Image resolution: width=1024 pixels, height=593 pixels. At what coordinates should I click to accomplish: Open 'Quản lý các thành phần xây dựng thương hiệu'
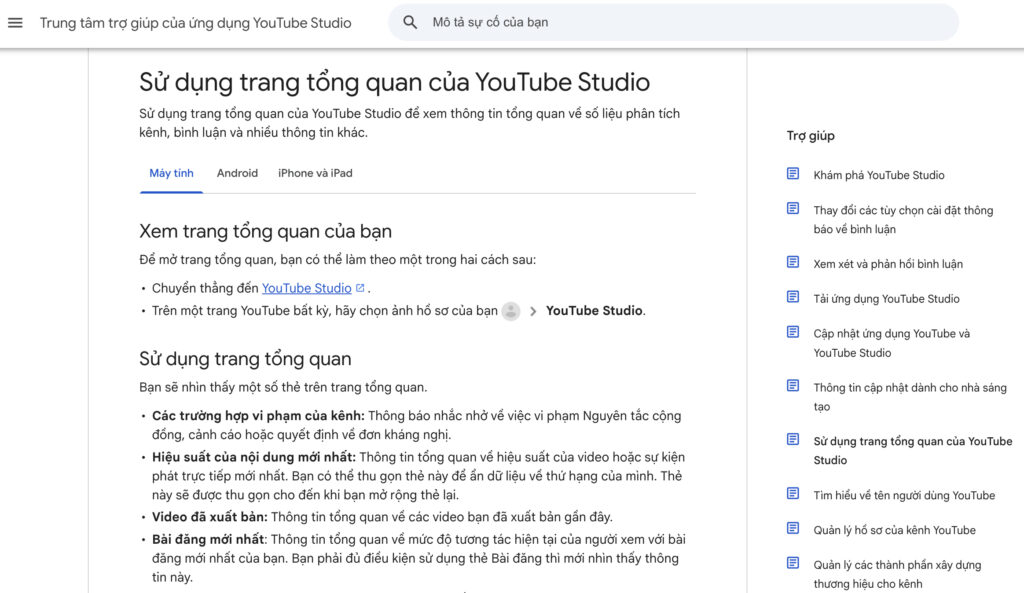897,574
